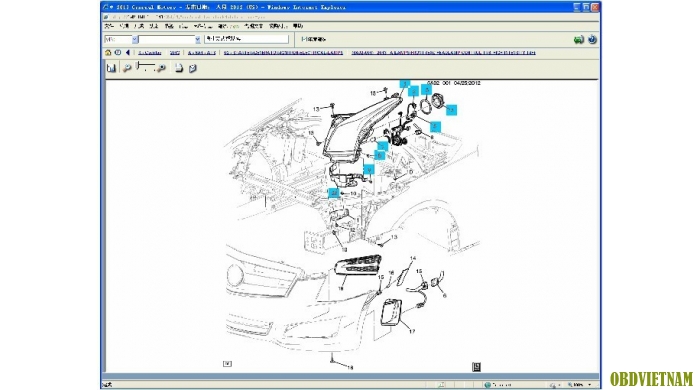The height and width of the screenshot is (390, 700).
Task: Open the first menu in the menu bar
Action: (x=109, y=26)
